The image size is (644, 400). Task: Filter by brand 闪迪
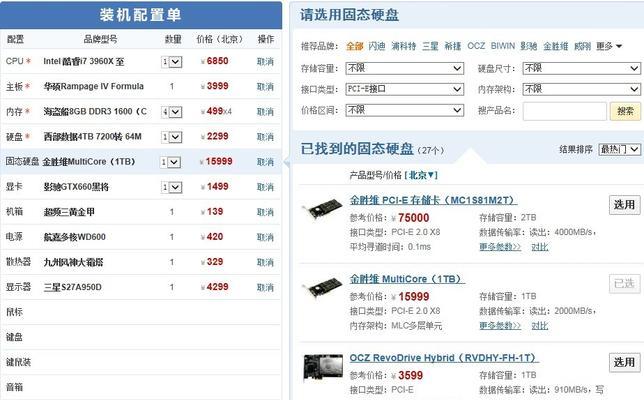377,46
